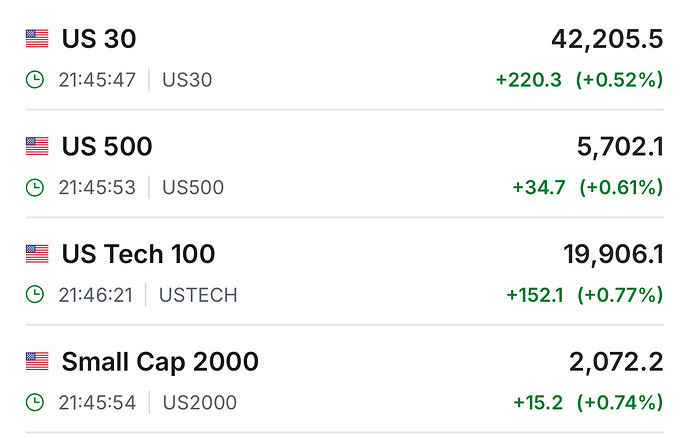This screenshot has height=438, width=690.
Task: Select the US 500 price 5,702.1
Action: [x=620, y=147]
